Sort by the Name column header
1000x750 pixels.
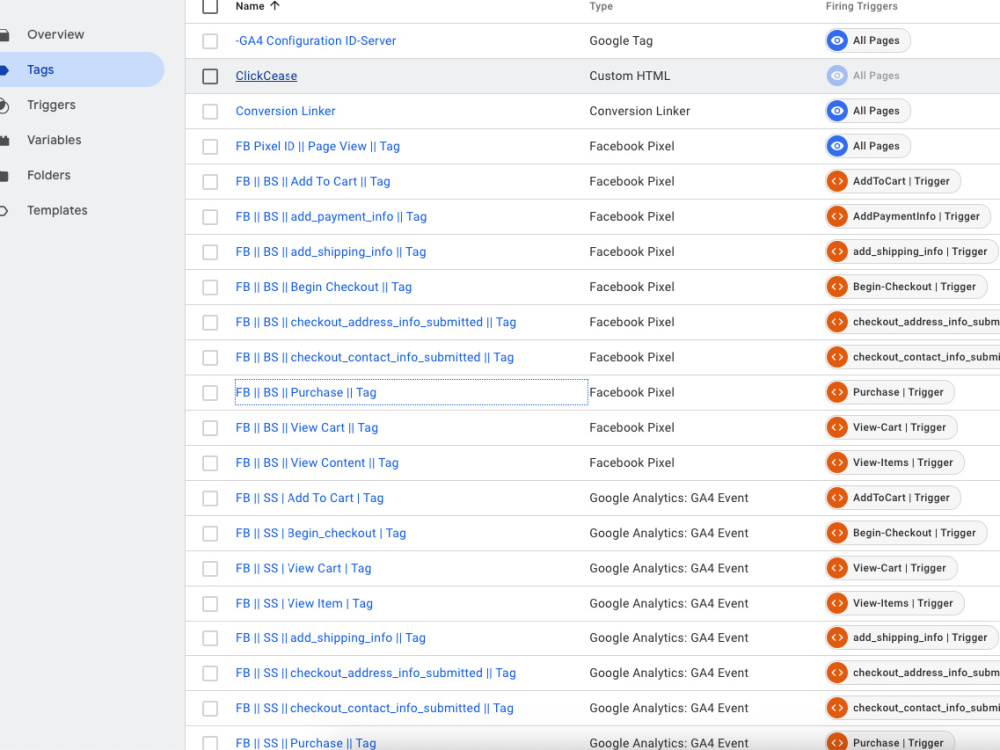pyautogui.click(x=250, y=6)
